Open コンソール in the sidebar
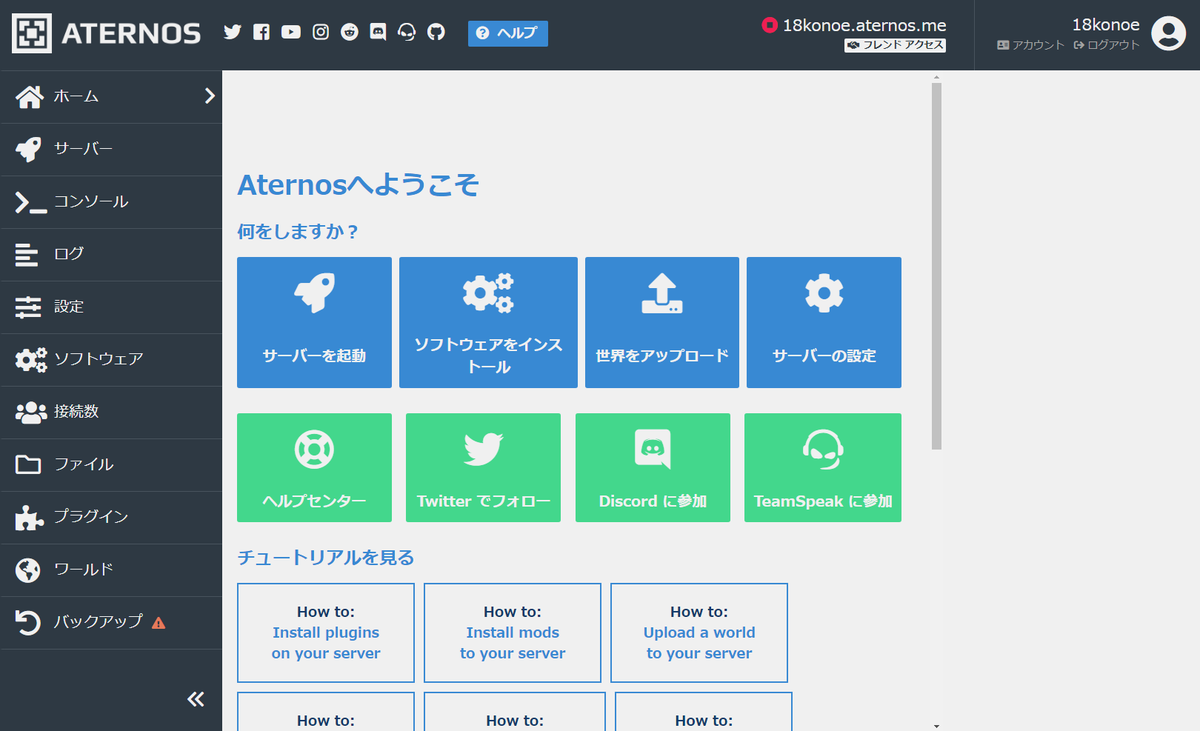 111,202
